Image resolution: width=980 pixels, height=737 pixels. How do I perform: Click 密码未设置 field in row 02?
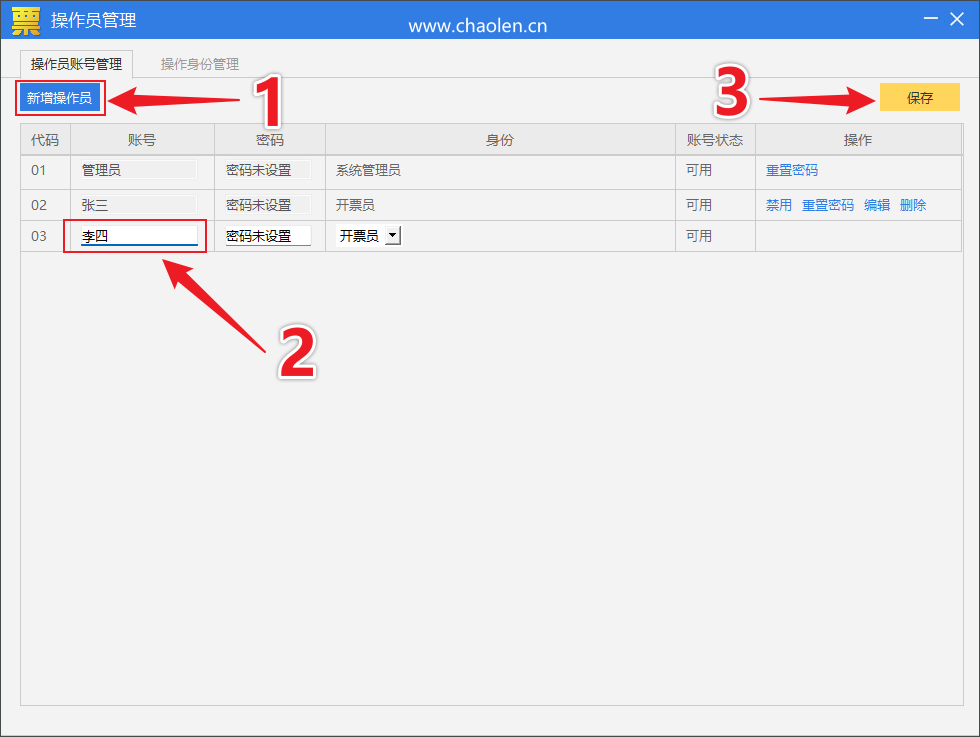coord(268,205)
